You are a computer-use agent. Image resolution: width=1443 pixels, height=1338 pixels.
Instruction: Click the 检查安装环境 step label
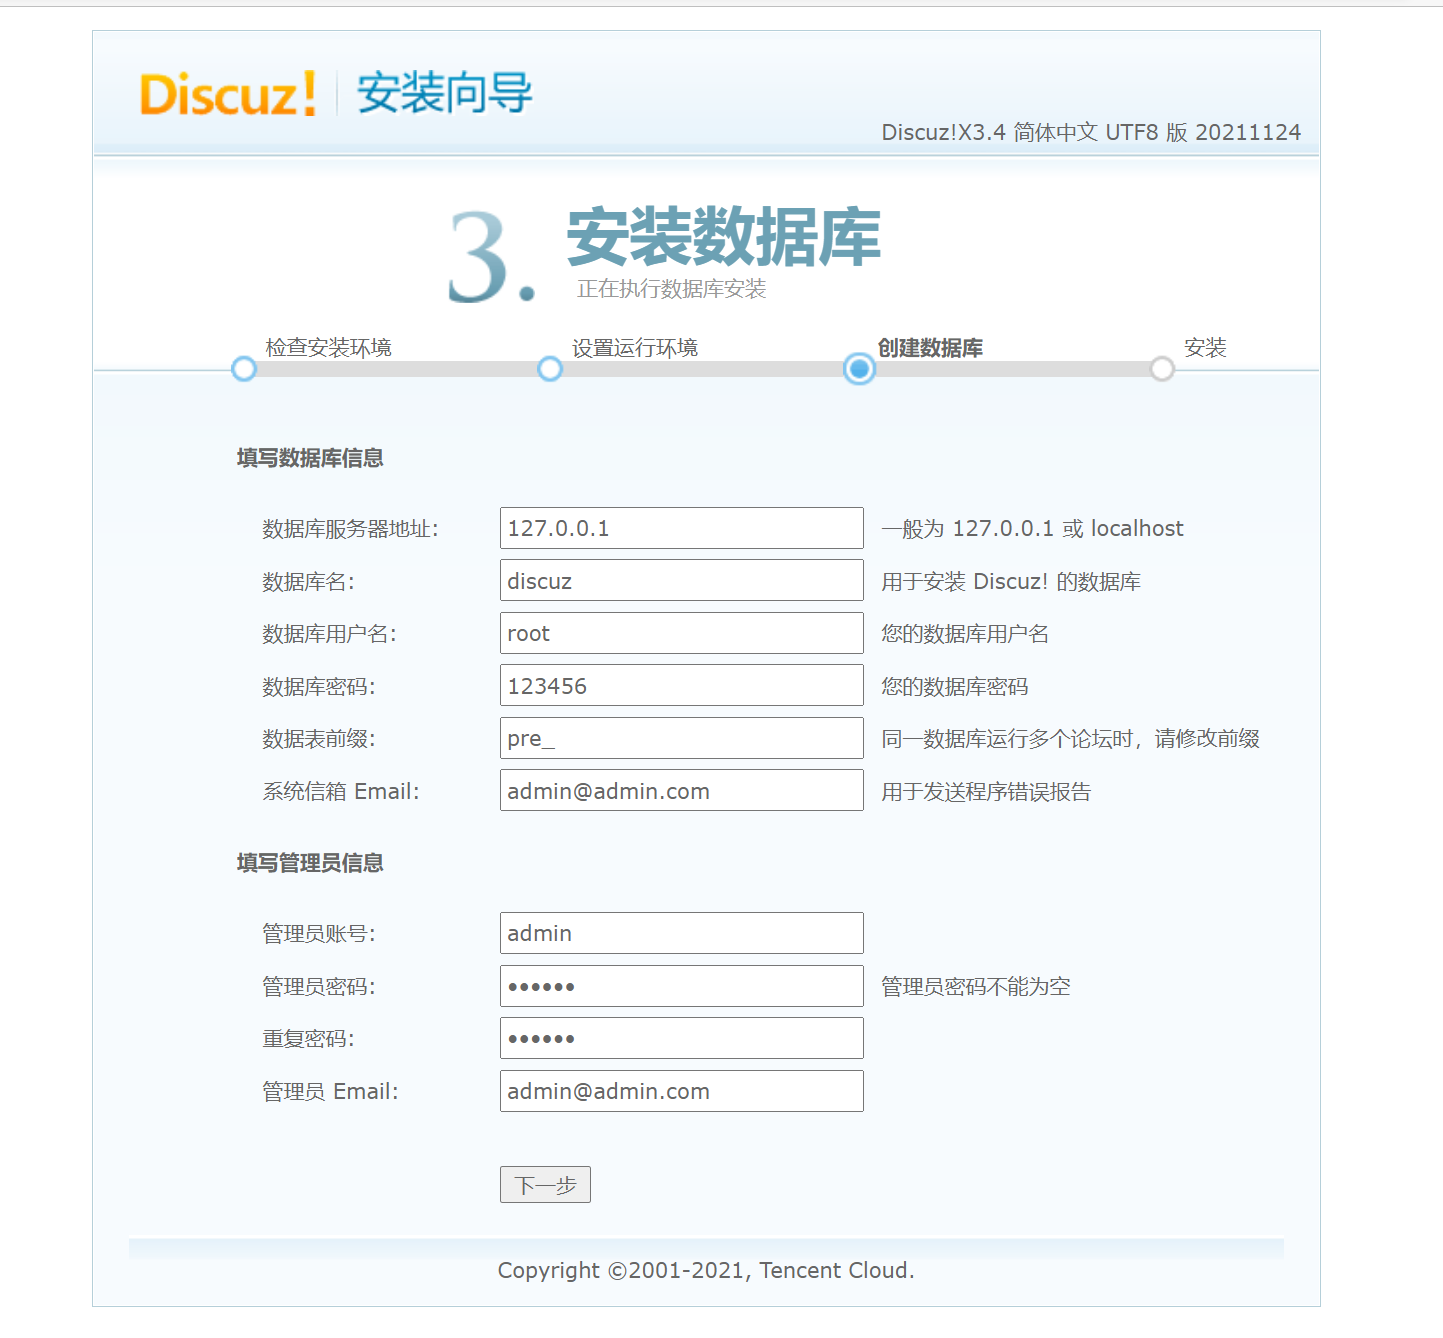pos(328,347)
